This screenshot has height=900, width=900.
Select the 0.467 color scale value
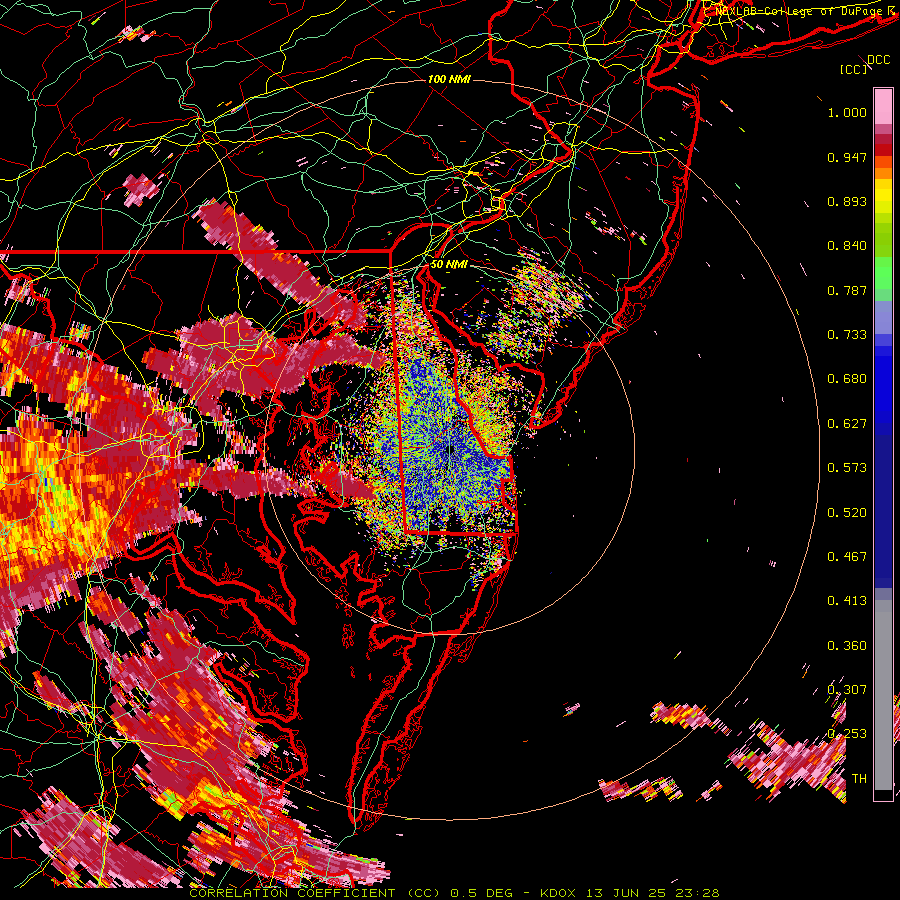[x=847, y=557]
